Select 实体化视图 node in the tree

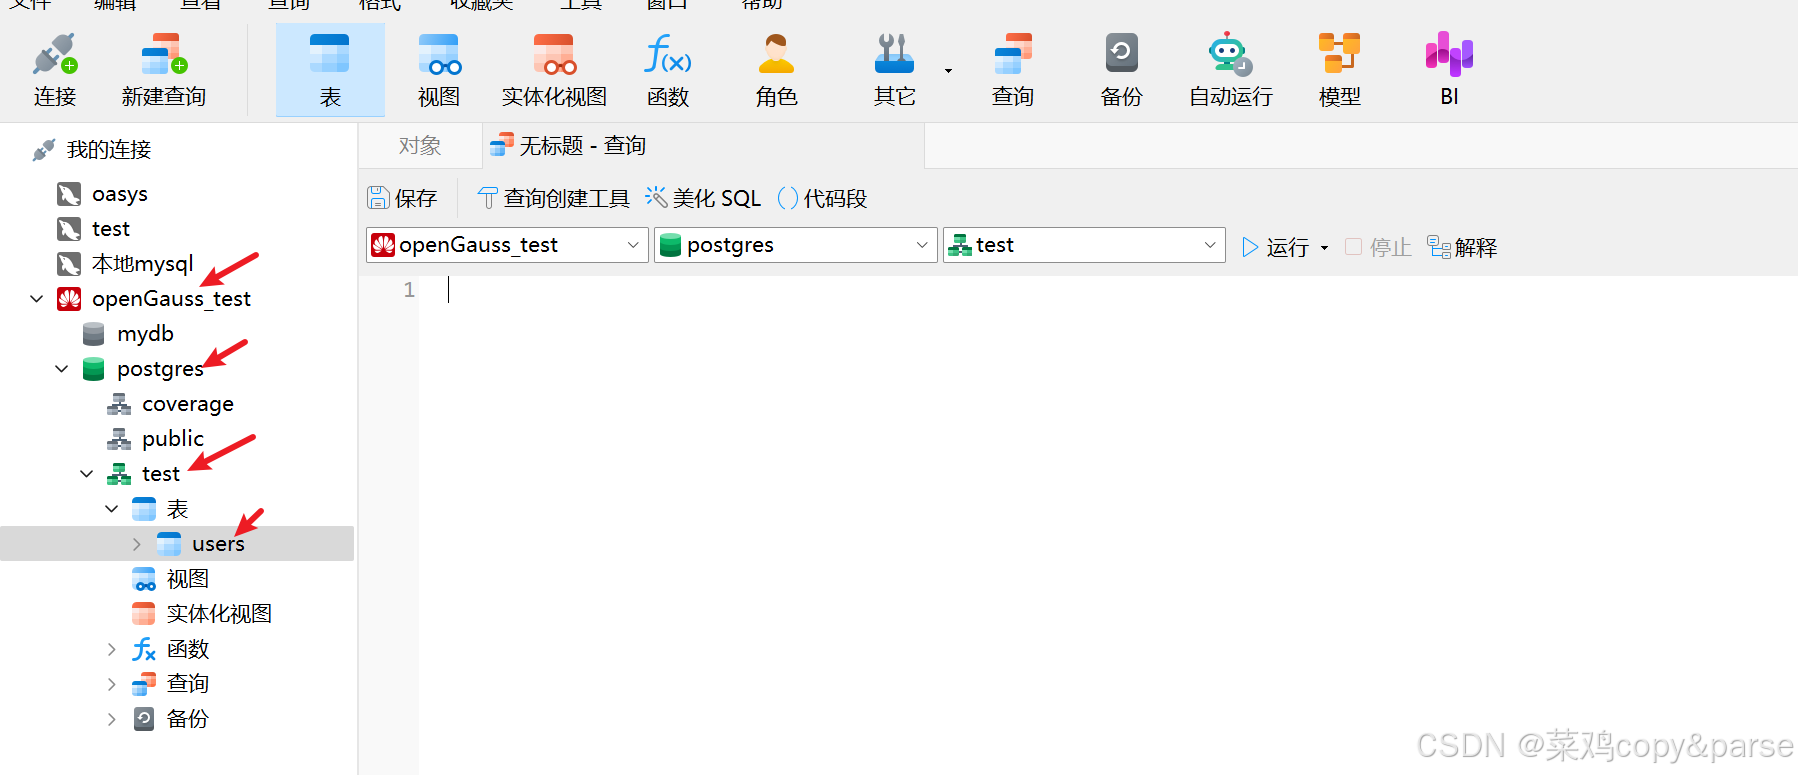click(219, 614)
